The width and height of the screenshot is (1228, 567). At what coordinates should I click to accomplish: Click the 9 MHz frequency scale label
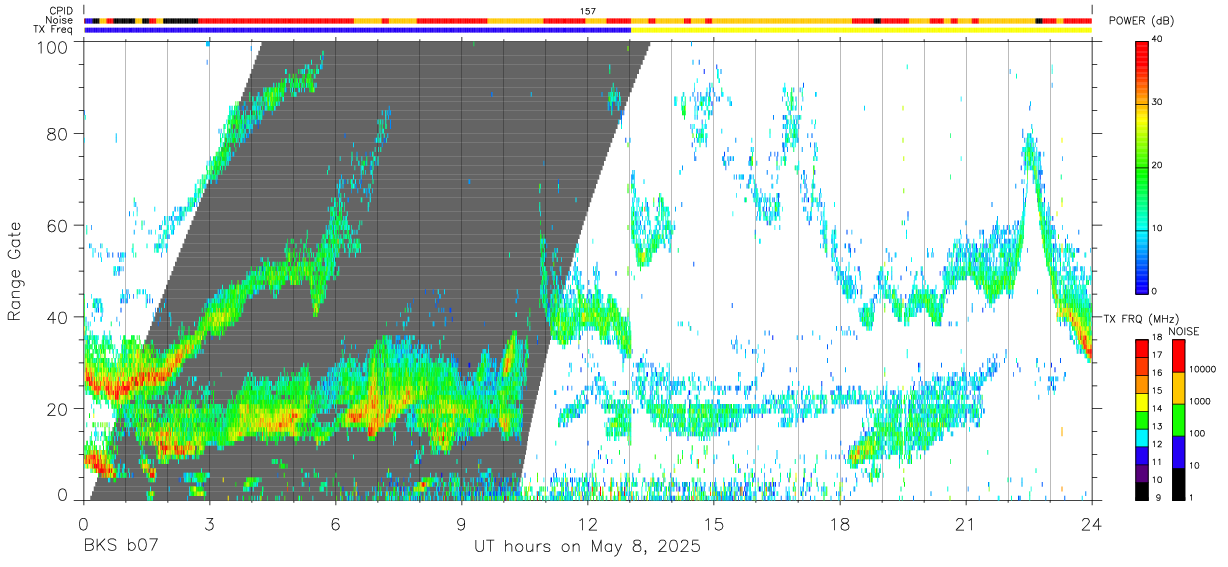point(1158,498)
